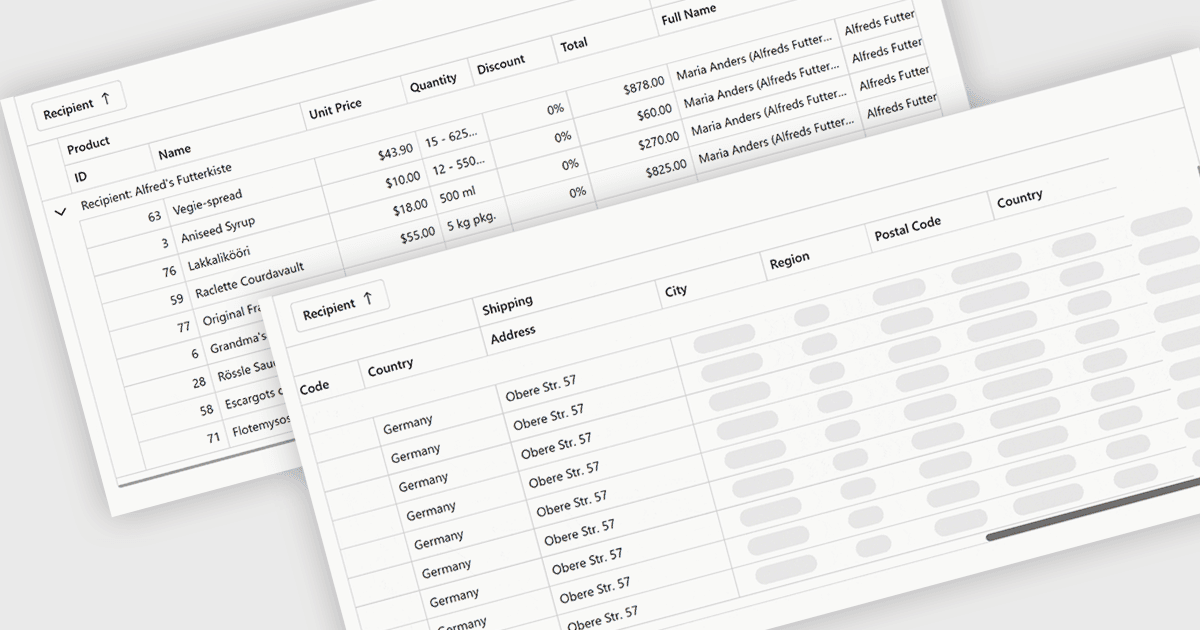Click the $43.90 unit price cell
Image resolution: width=1200 pixels, height=630 pixels.
(395, 152)
